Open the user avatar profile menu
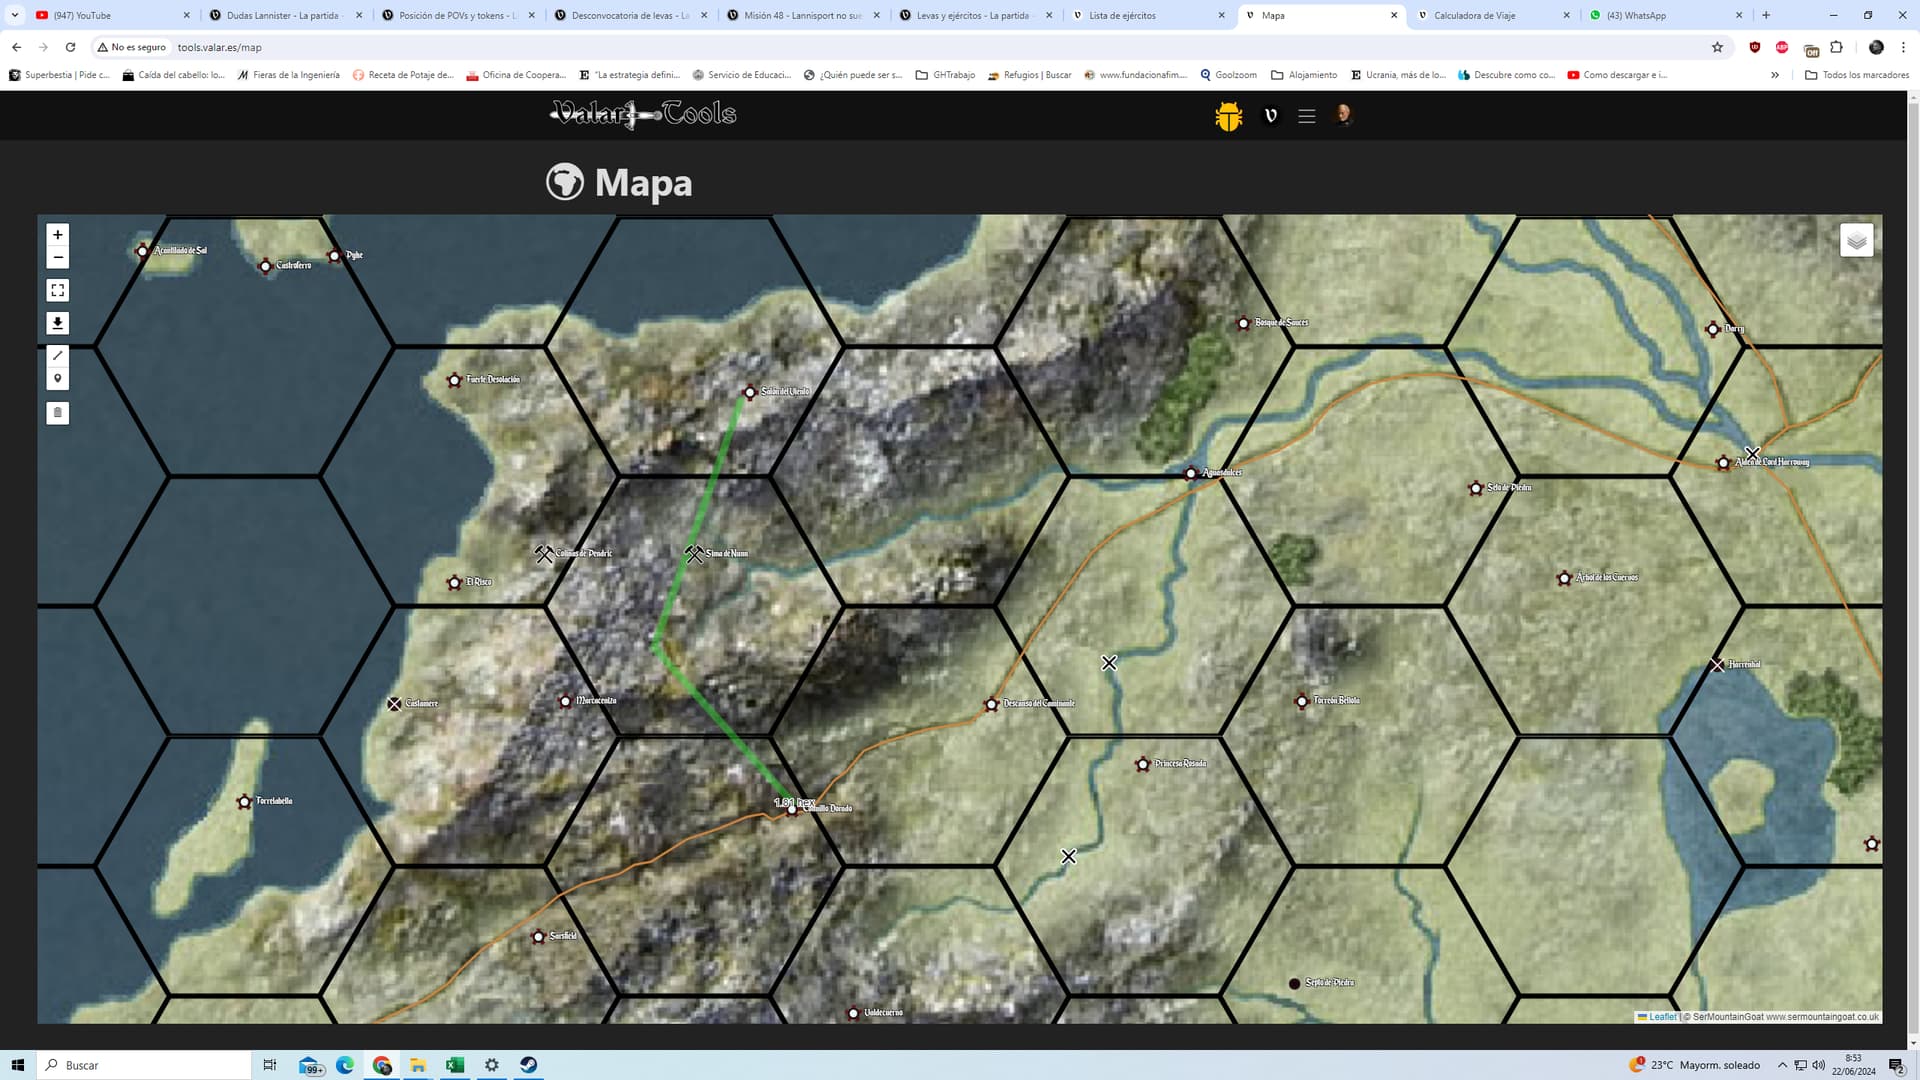Viewport: 1920px width, 1080px height. pyautogui.click(x=1344, y=115)
